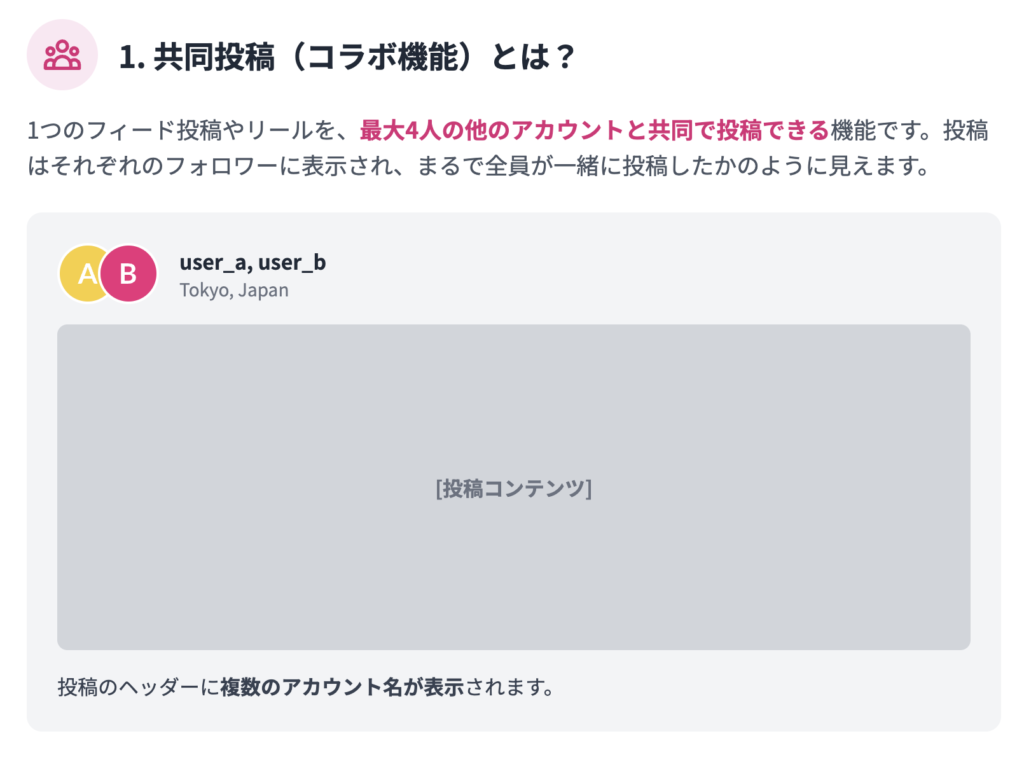The height and width of the screenshot is (757, 1024).
Task: Click the number 1. in the section heading
Action: (x=132, y=57)
